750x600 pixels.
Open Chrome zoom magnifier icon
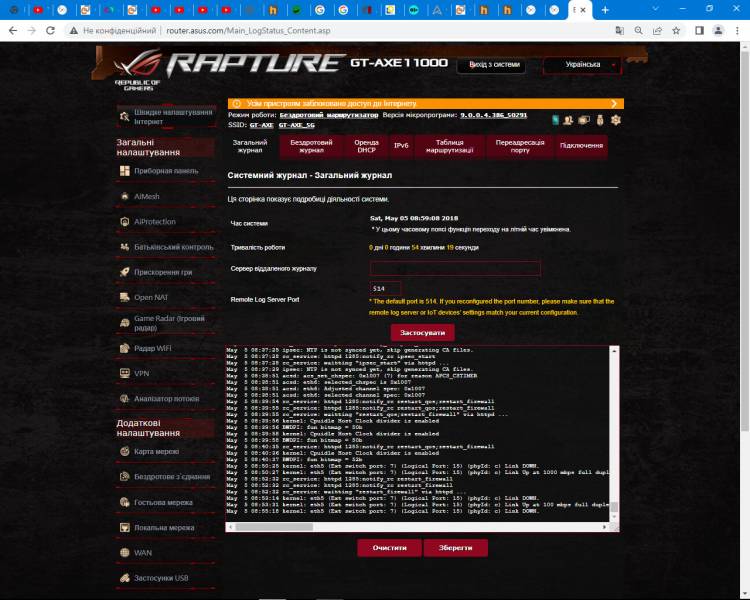click(x=639, y=31)
